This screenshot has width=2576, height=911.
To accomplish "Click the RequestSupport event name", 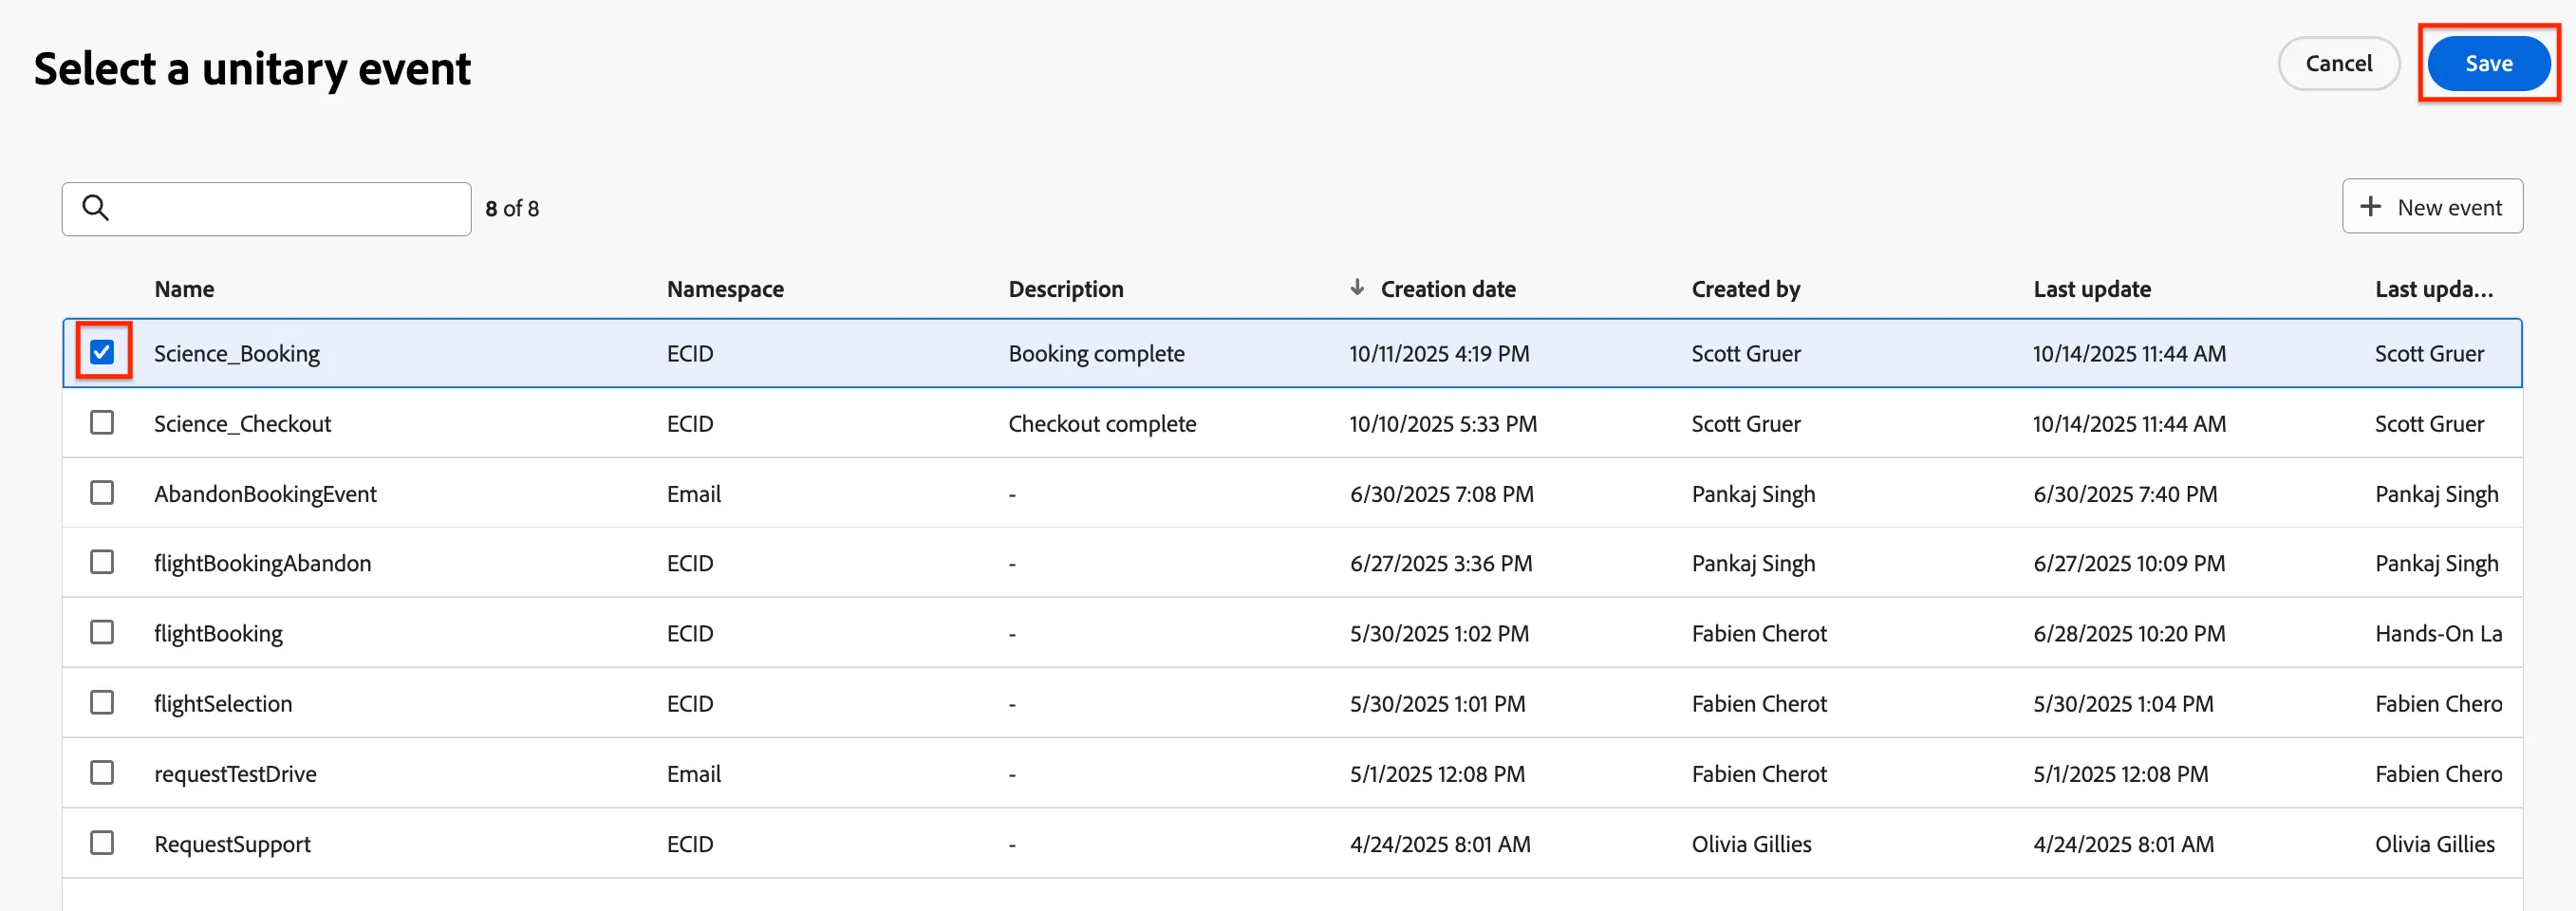I will coord(232,843).
